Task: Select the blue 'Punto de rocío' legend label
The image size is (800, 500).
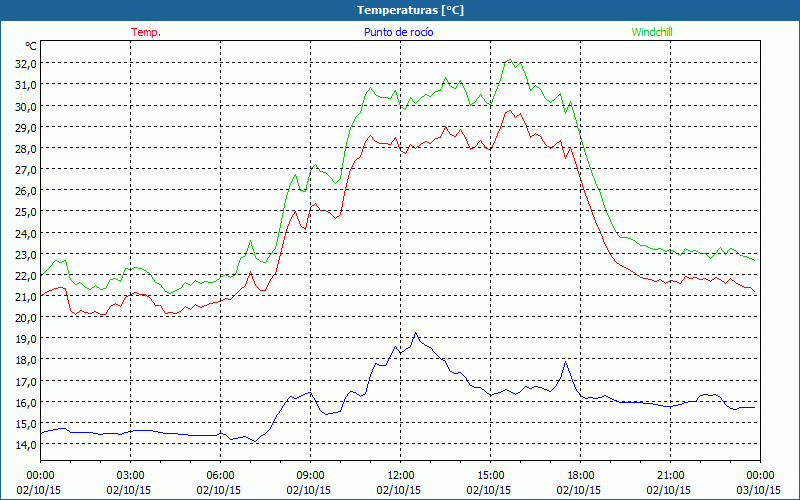Action: (x=398, y=32)
